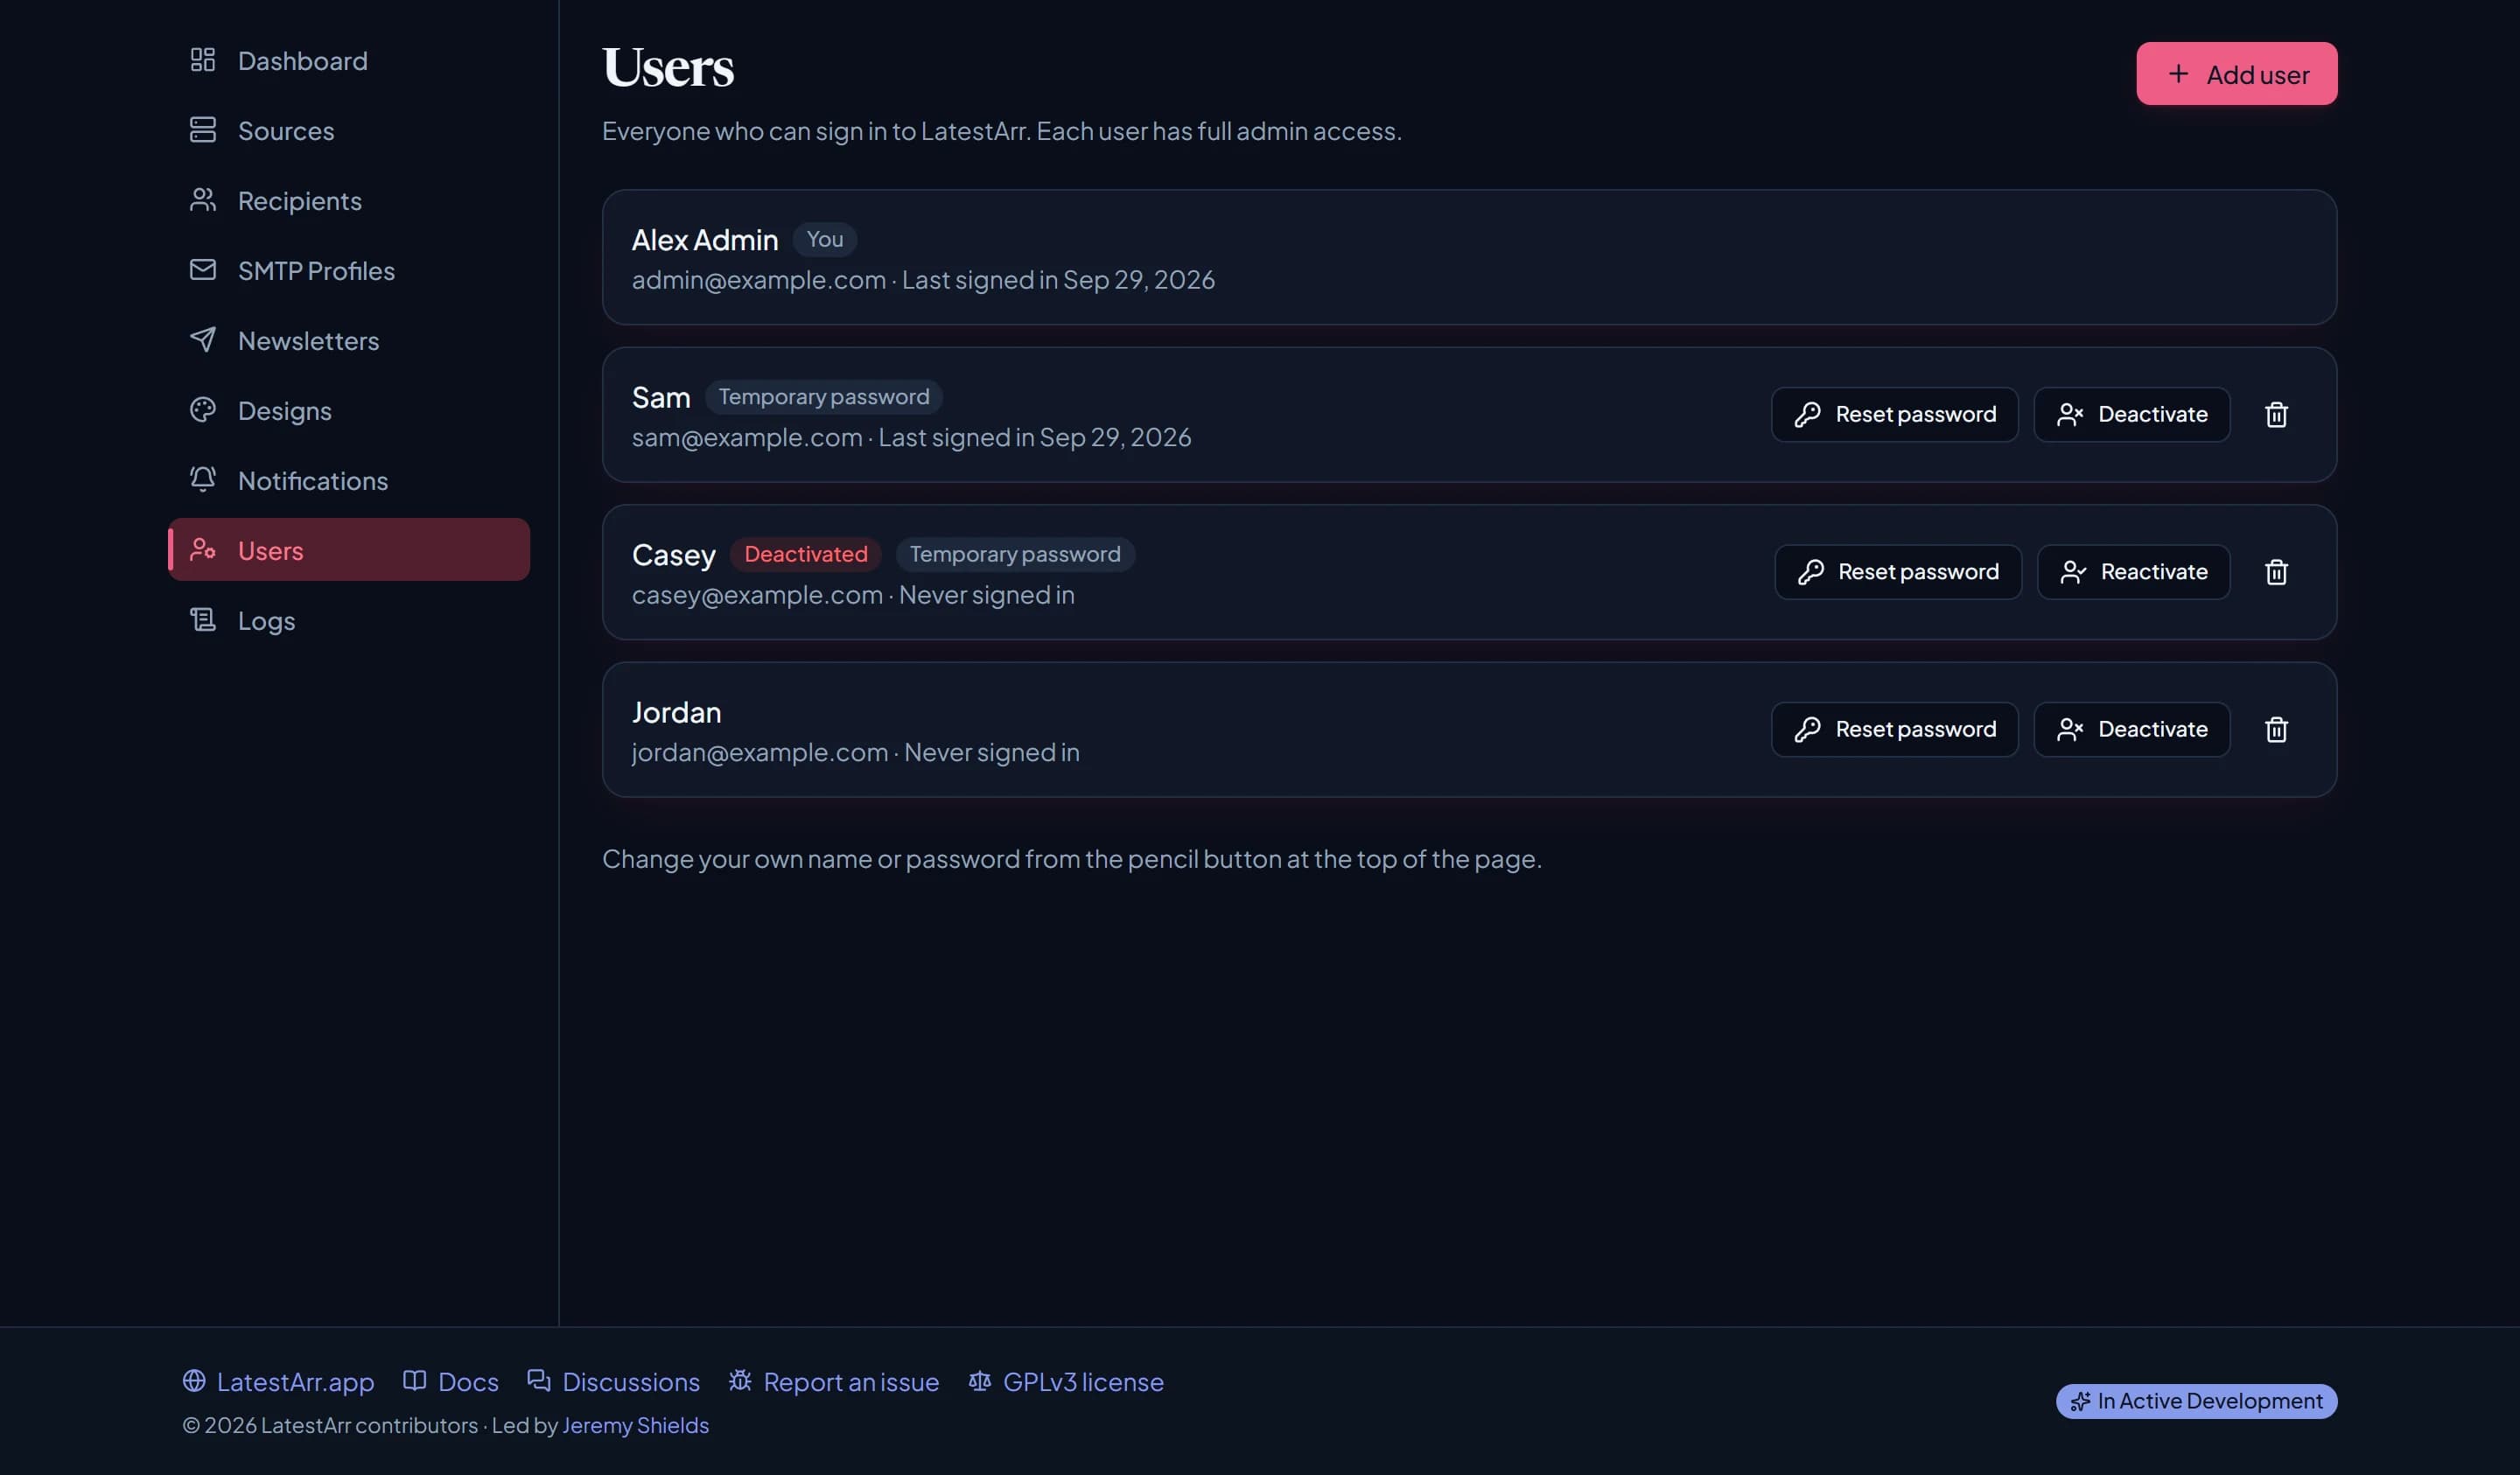
Task: Click Casey's Deactivated badge
Action: [805, 554]
